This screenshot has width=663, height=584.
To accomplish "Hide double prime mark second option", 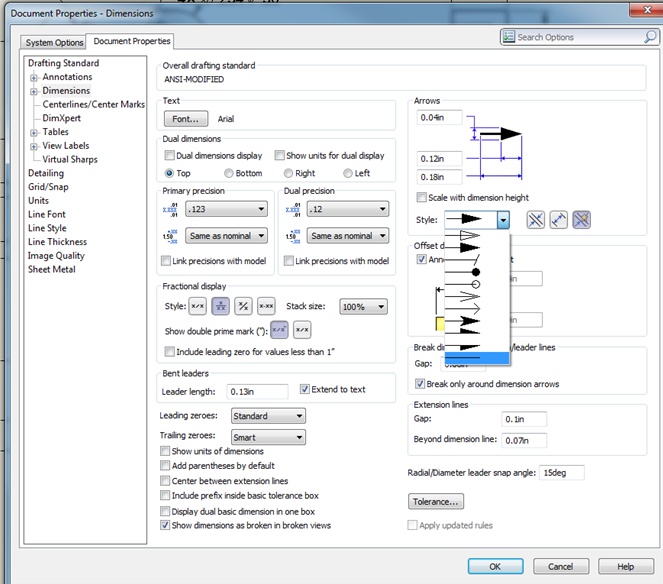I will (302, 330).
